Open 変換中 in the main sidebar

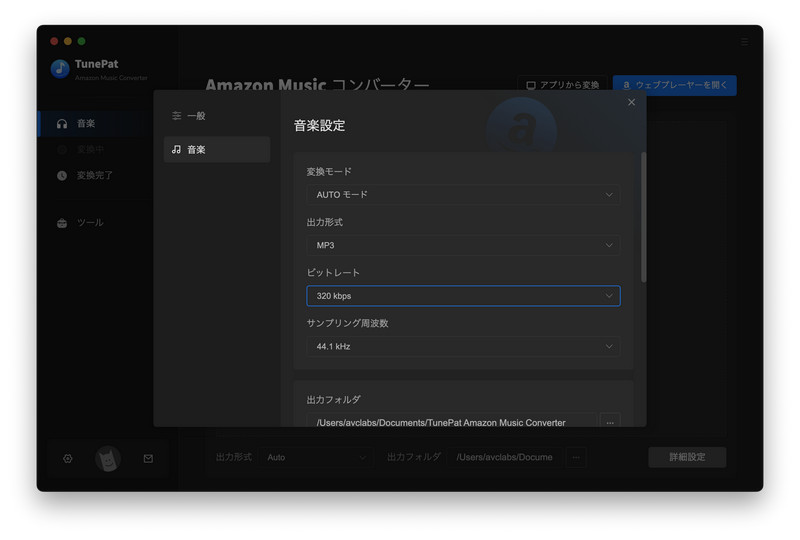[93, 150]
